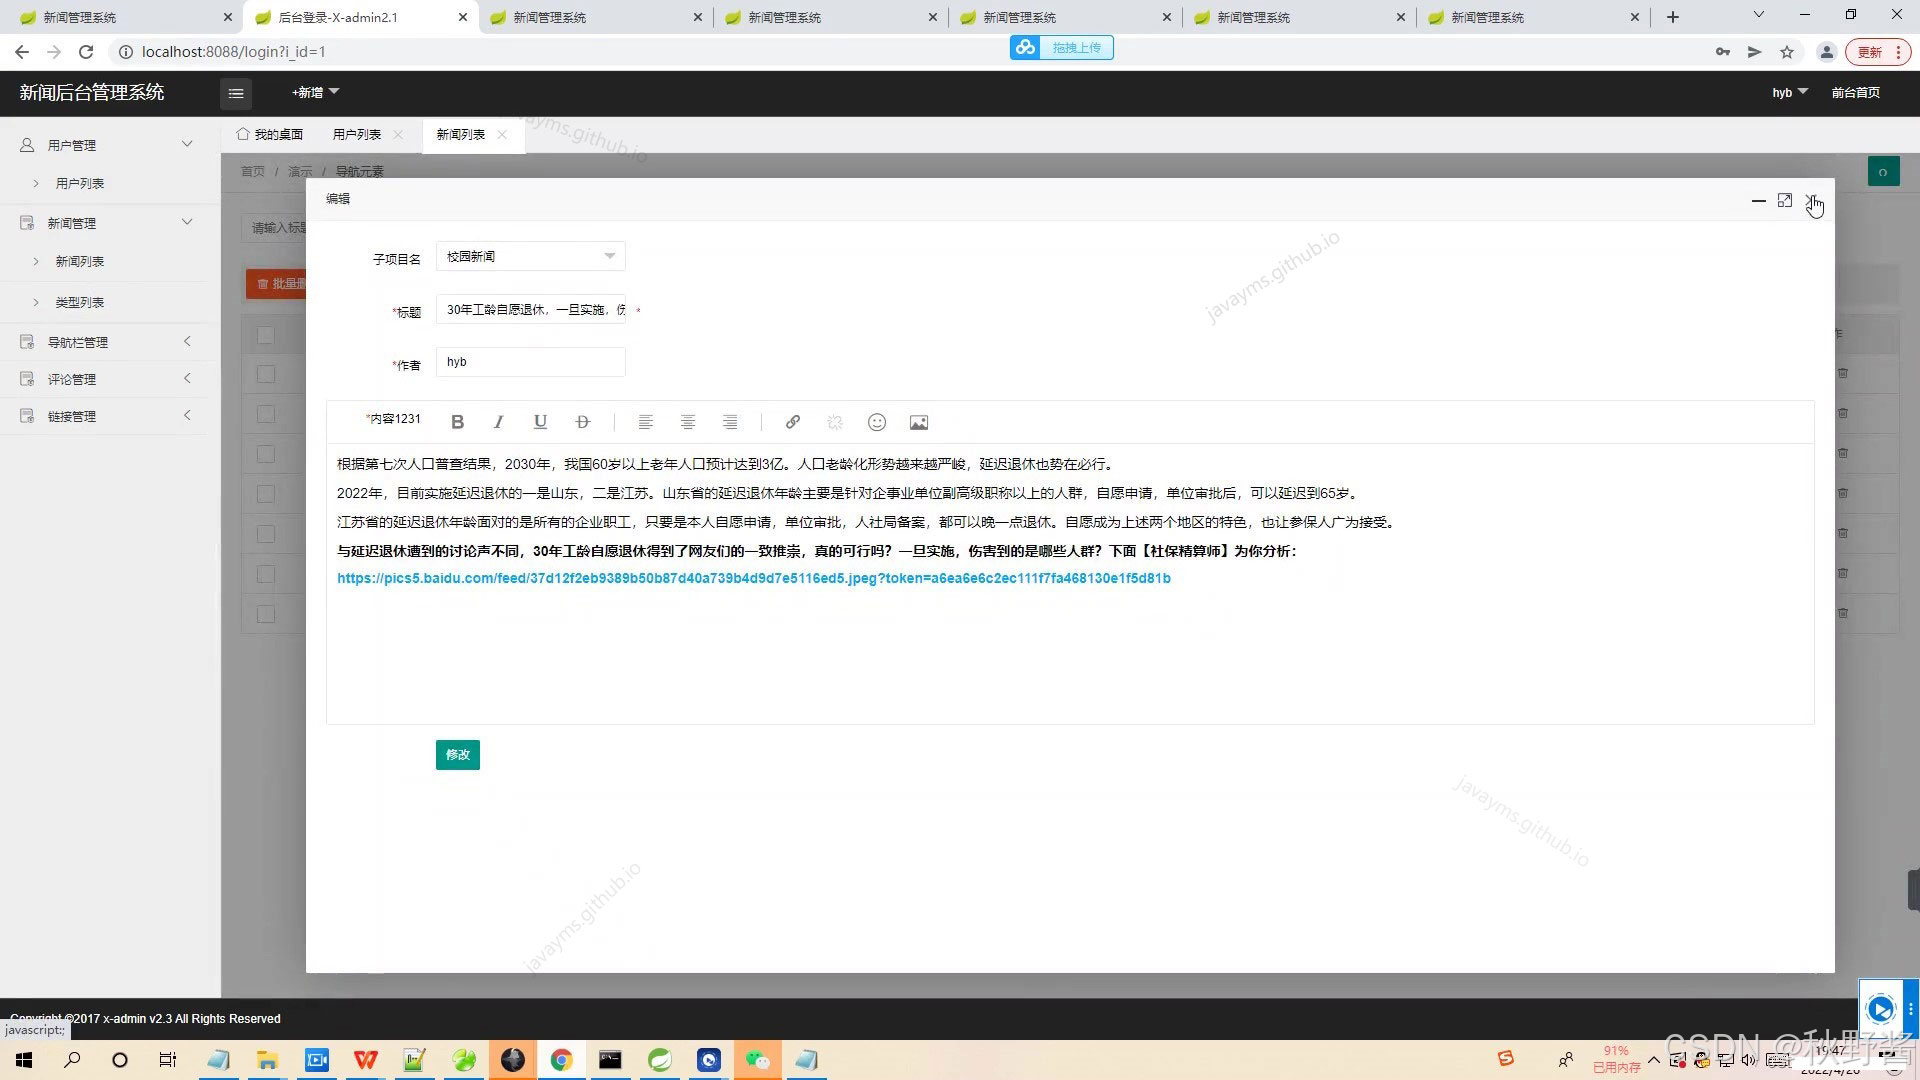Check the select-all checkbox in the table header
This screenshot has height=1080, width=1920.
(265, 335)
